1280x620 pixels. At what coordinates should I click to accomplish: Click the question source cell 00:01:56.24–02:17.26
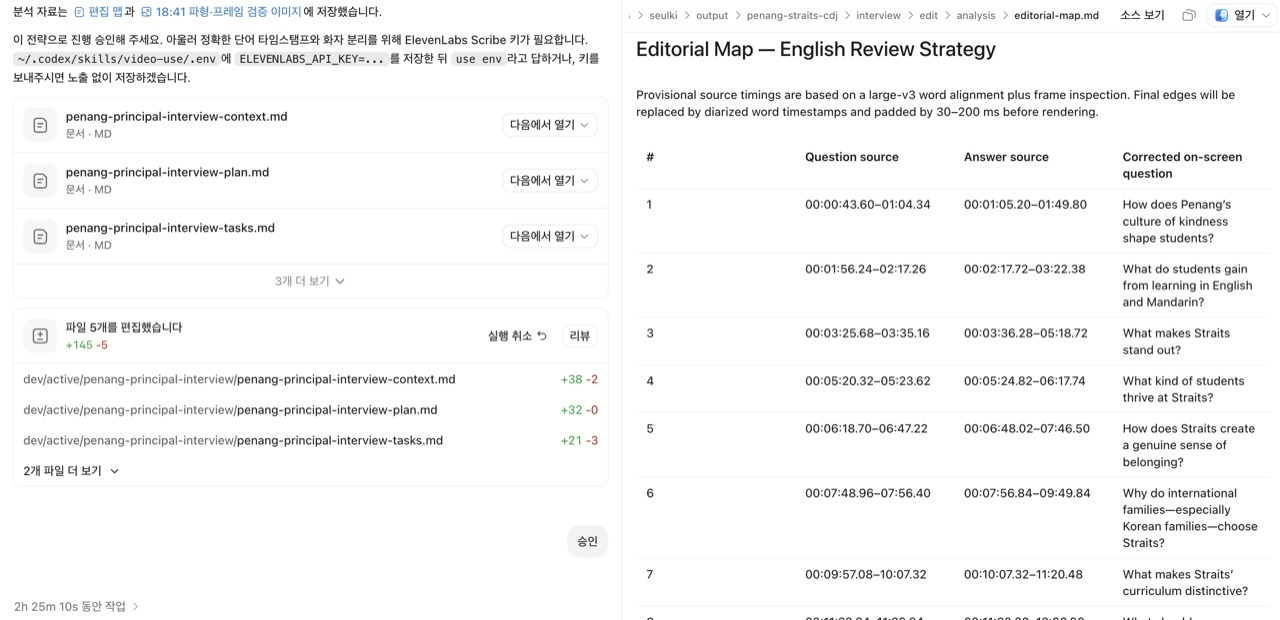click(x=865, y=269)
